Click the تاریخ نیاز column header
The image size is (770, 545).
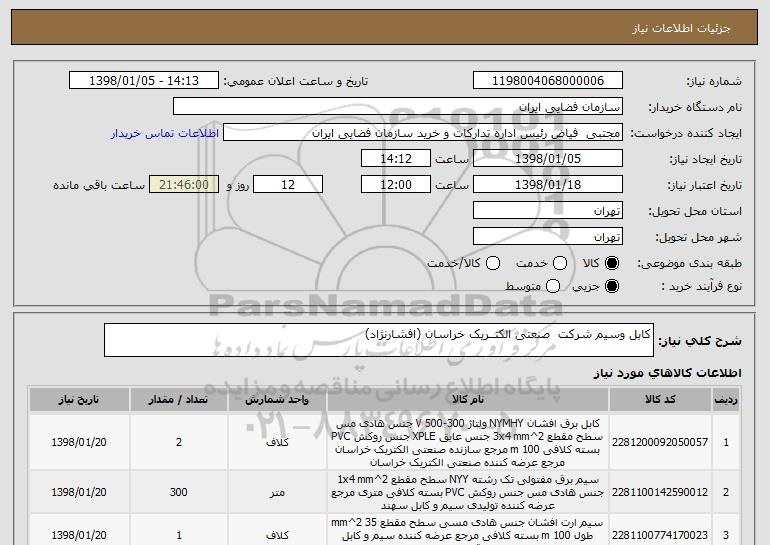79,399
